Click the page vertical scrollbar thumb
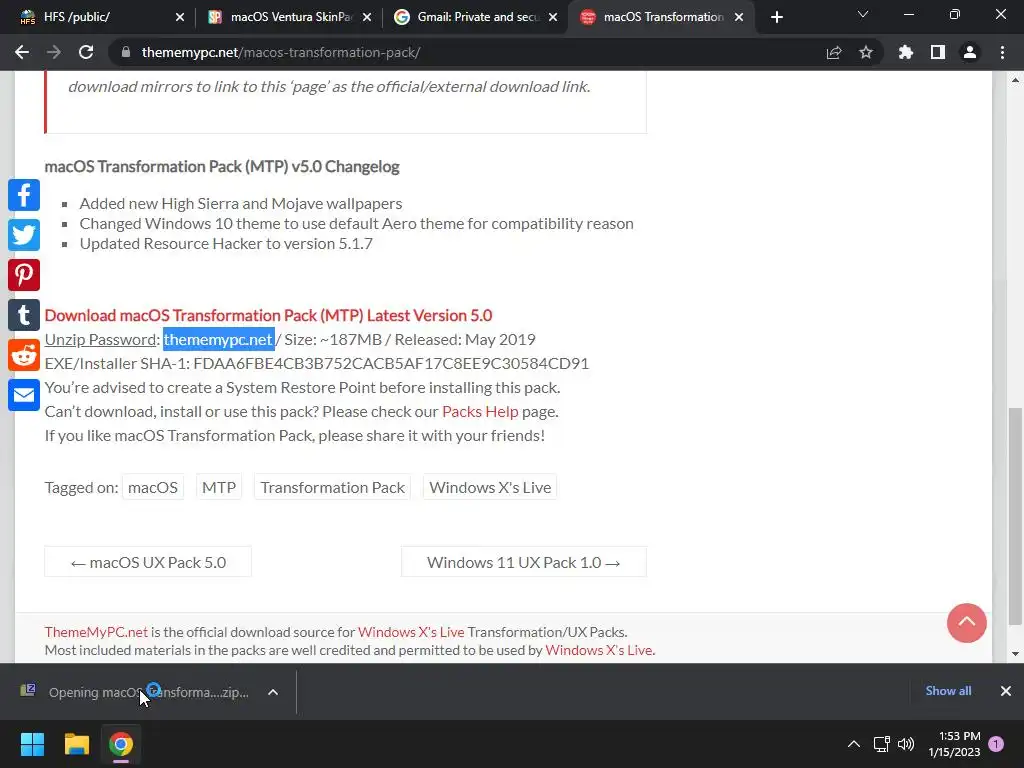The width and height of the screenshot is (1024, 768). pyautogui.click(x=1015, y=516)
